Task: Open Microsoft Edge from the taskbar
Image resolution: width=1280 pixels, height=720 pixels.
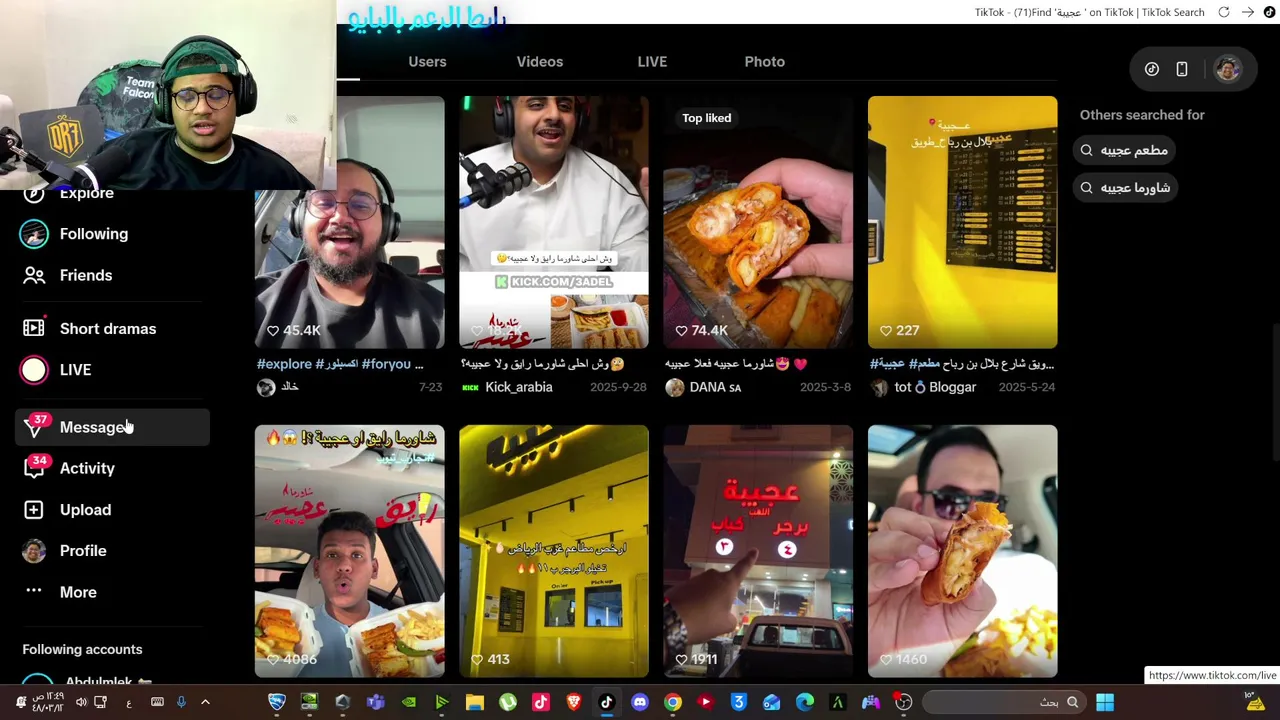Action: click(804, 702)
